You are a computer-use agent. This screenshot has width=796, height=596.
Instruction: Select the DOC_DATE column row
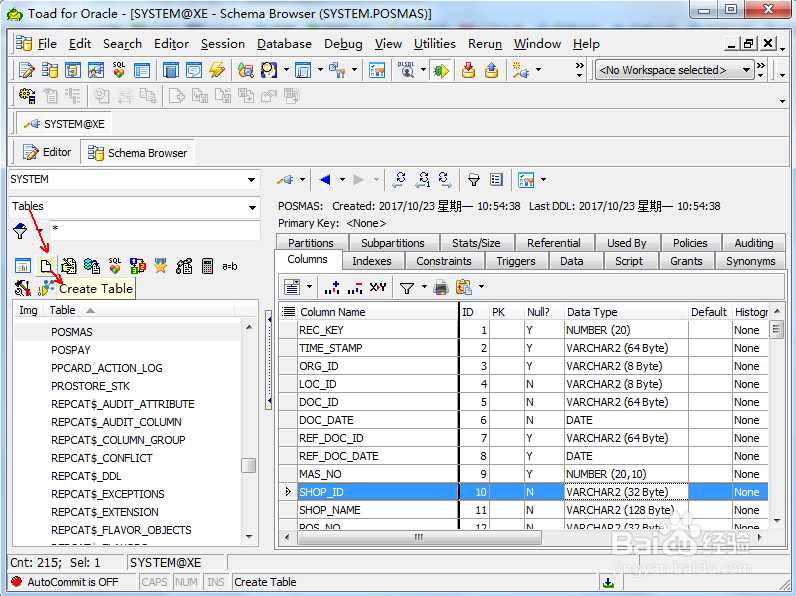tap(523, 420)
